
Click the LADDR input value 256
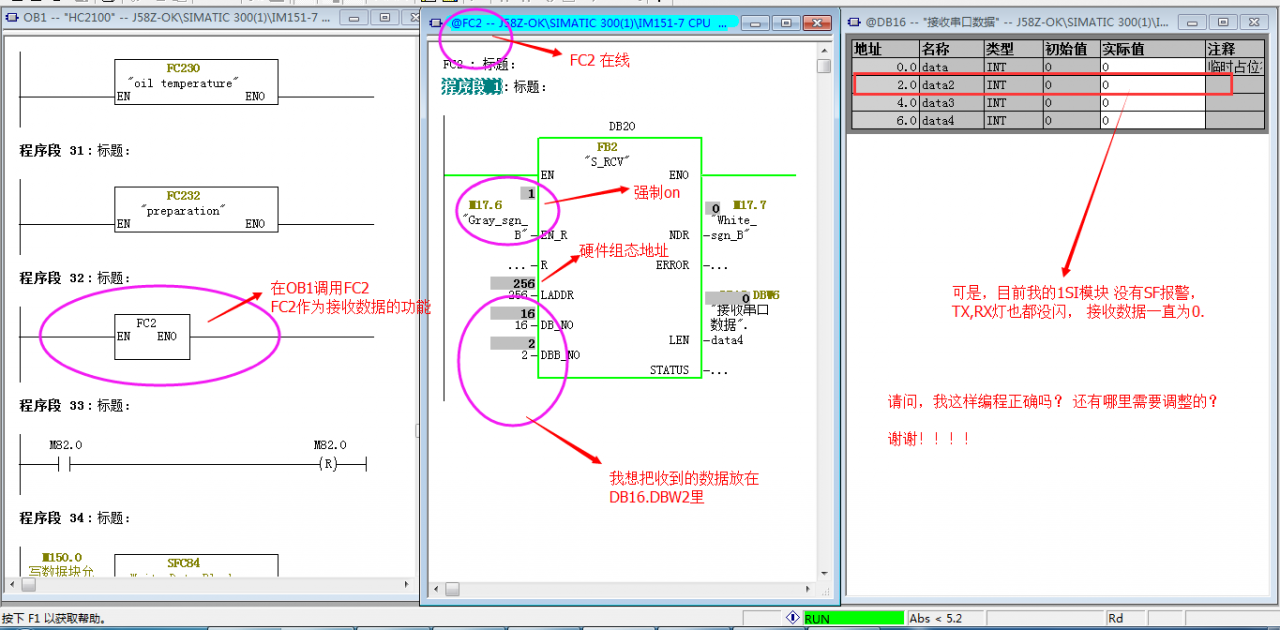coord(516,295)
